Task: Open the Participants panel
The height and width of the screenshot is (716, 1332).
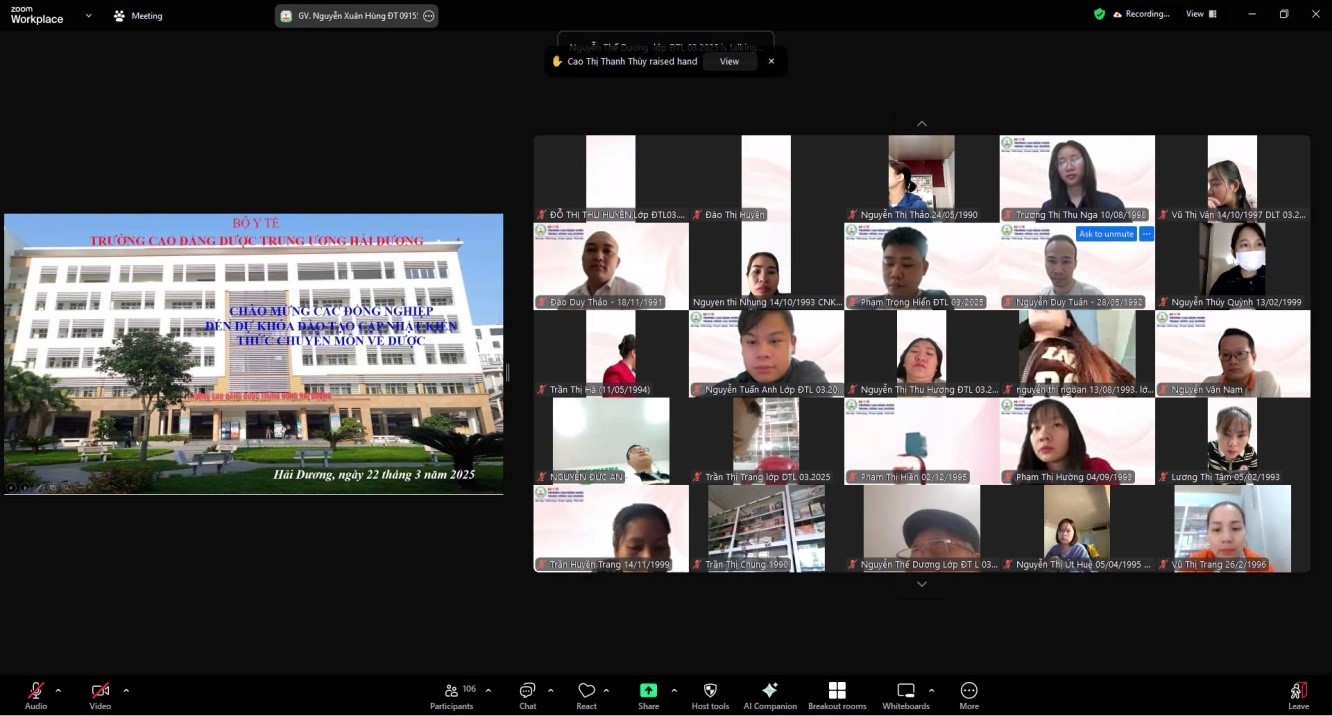Action: click(x=452, y=695)
